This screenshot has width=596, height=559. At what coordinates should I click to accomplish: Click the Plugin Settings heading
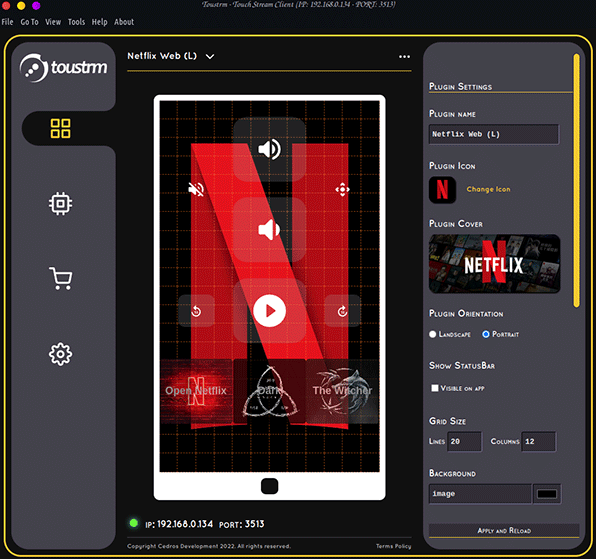460,87
